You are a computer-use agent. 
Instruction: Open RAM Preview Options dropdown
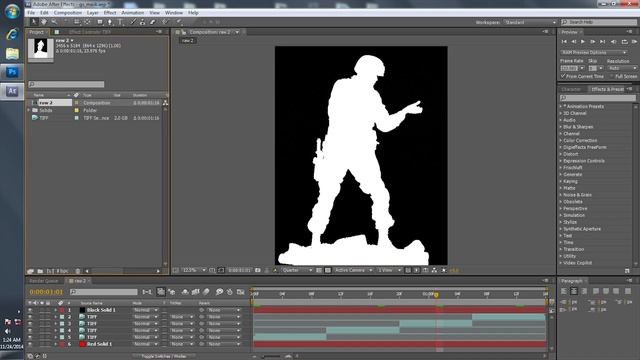coord(593,53)
